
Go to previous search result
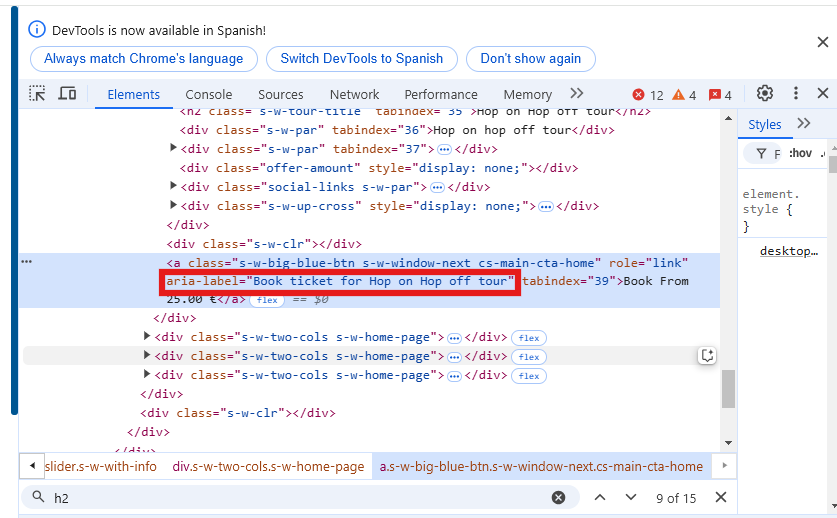coord(600,498)
